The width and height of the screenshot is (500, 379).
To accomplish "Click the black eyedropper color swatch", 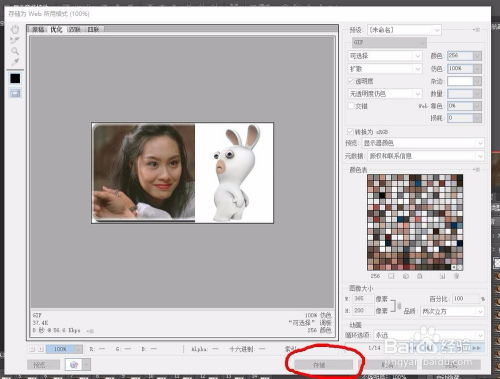I will (x=15, y=78).
